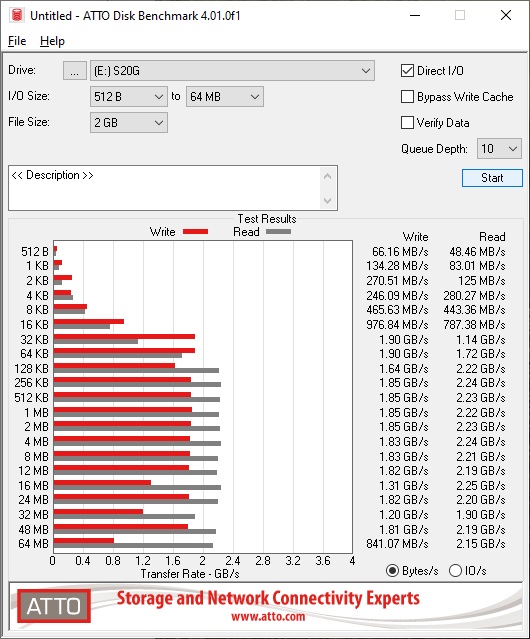Click the red Write legend swatch
The height and width of the screenshot is (639, 530).
[196, 231]
